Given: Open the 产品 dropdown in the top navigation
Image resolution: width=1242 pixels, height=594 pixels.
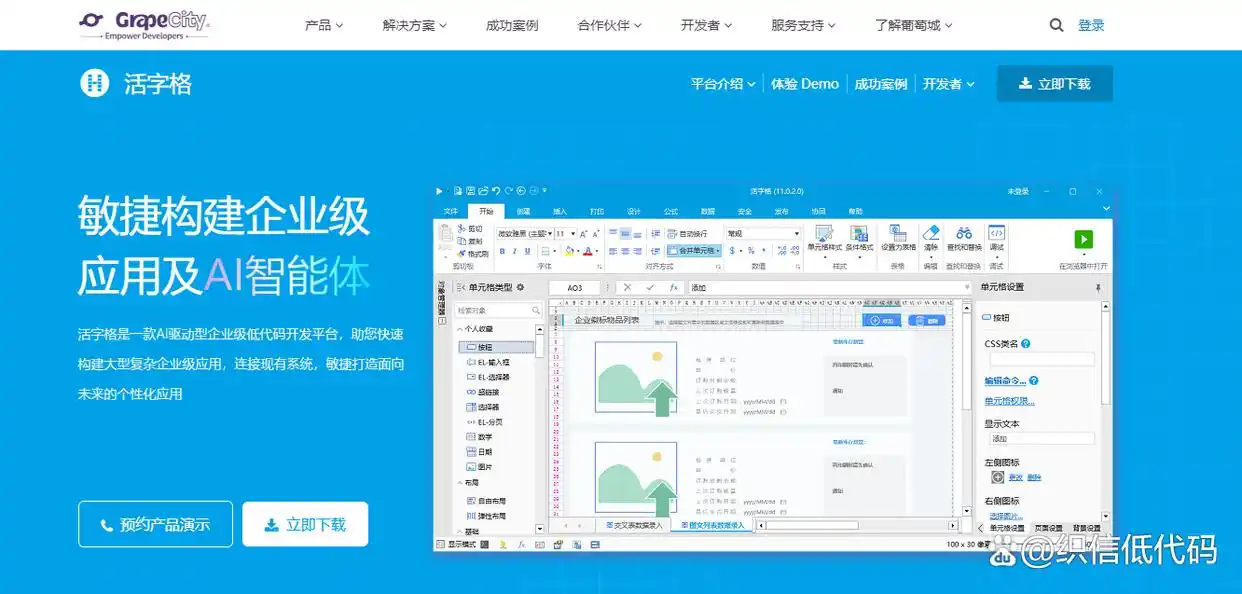Looking at the screenshot, I should click(x=323, y=24).
